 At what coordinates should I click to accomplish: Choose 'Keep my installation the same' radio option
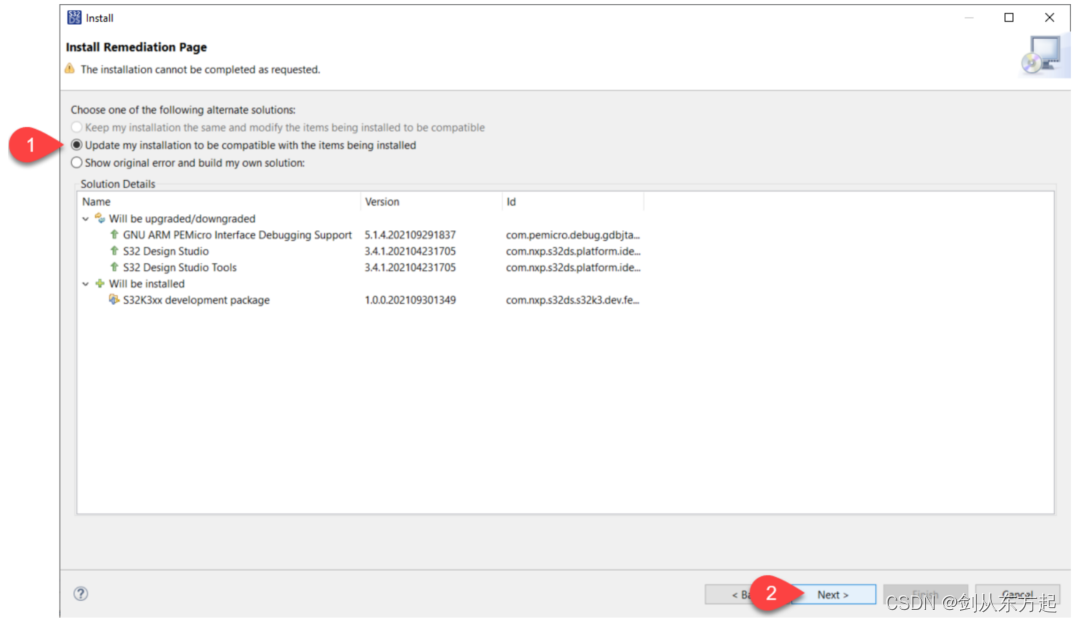click(77, 127)
